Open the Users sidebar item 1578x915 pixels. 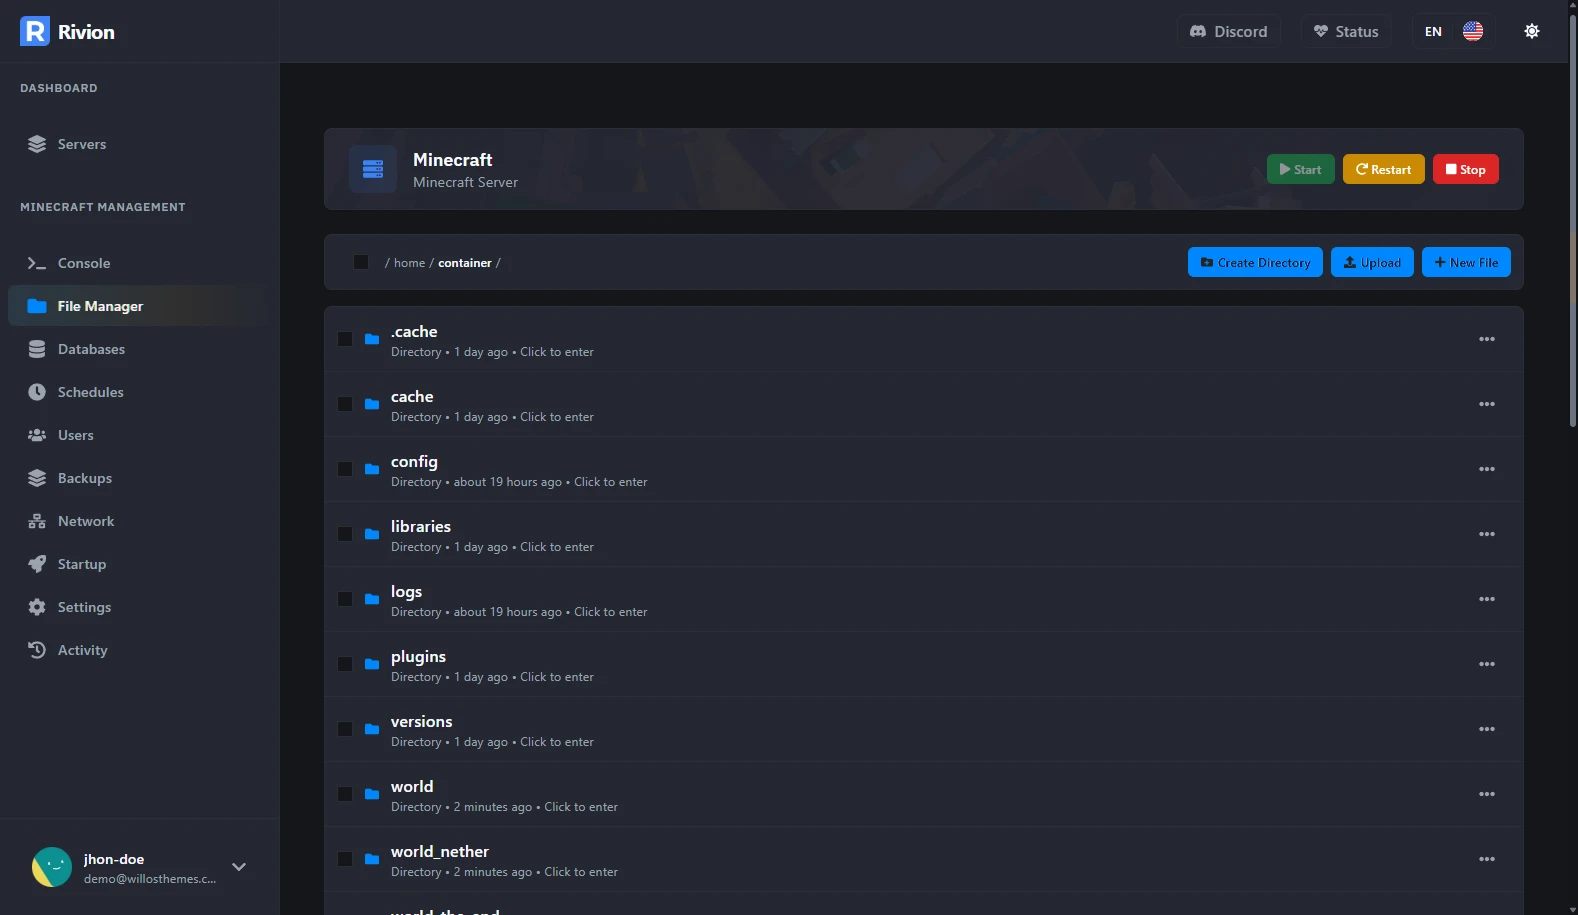tap(138, 435)
